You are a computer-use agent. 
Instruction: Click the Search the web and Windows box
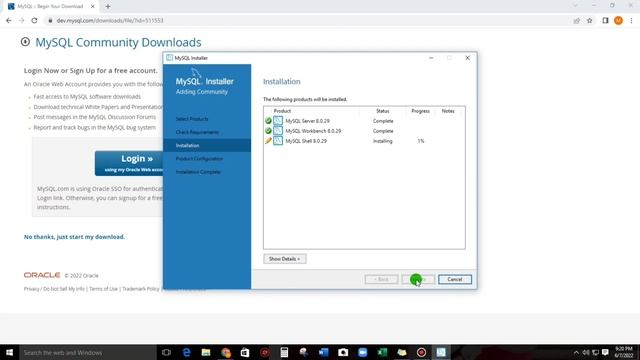(x=88, y=352)
